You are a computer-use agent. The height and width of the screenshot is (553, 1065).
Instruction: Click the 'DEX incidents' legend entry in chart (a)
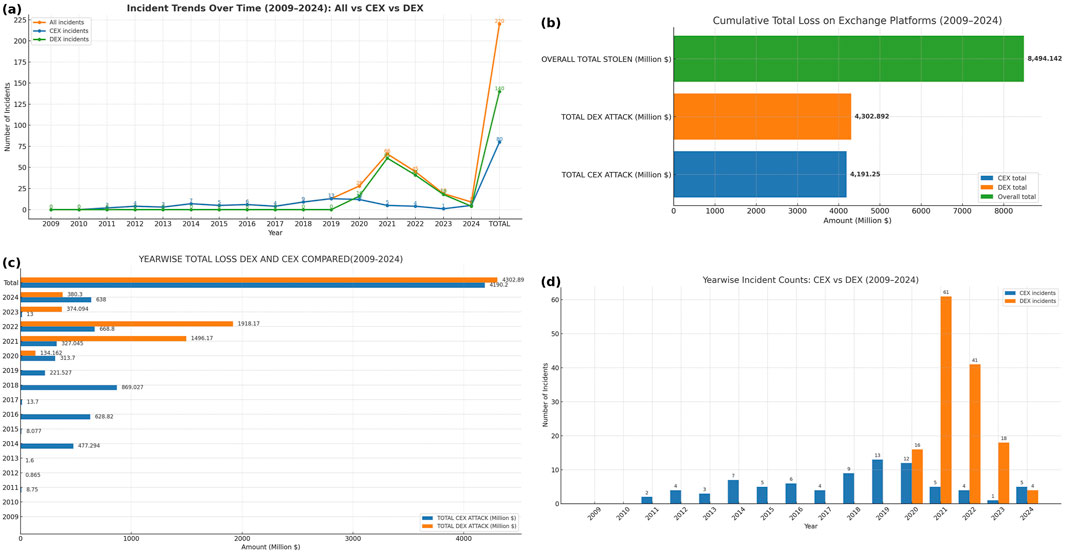pyautogui.click(x=68, y=39)
